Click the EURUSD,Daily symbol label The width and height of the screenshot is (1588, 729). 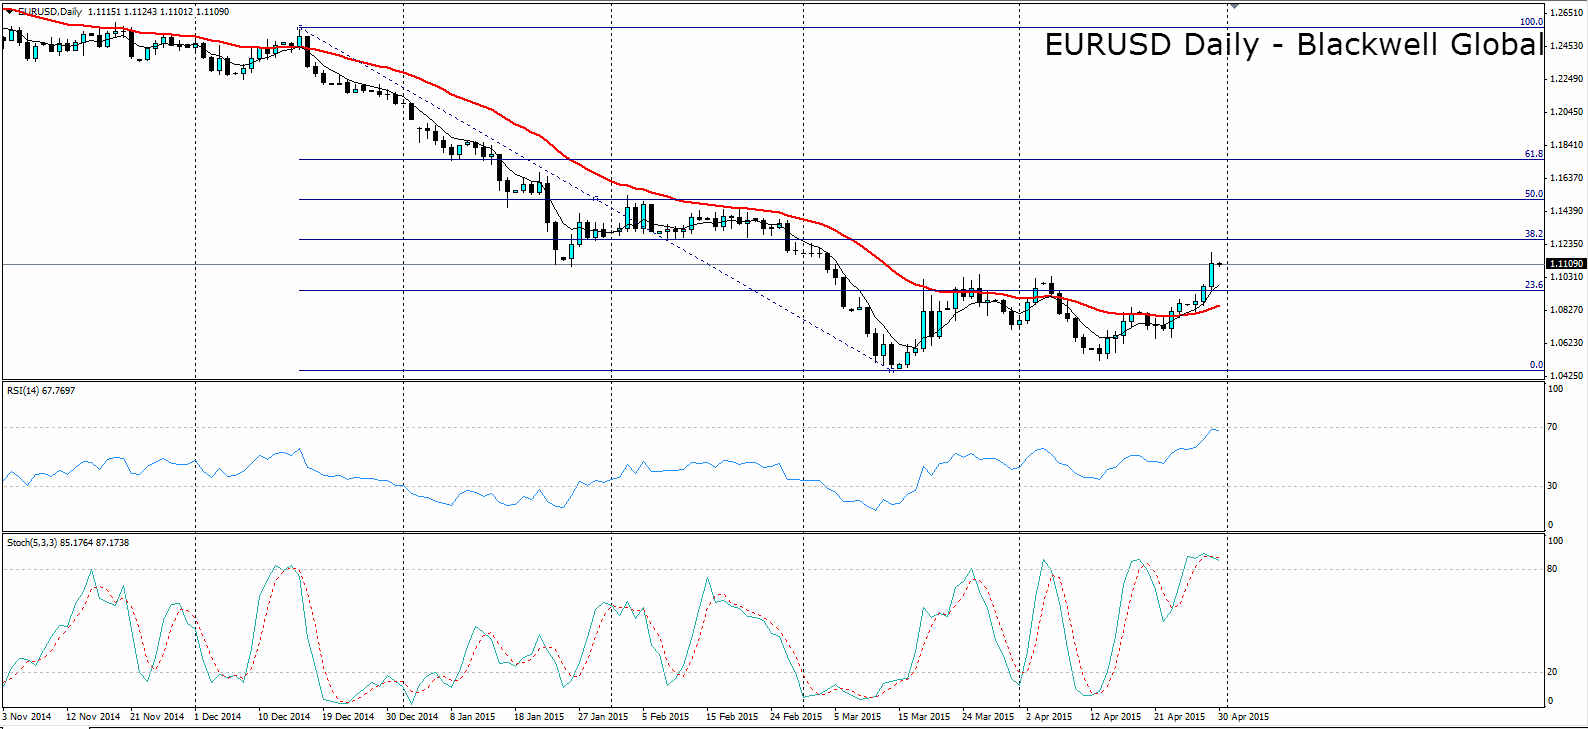click(x=50, y=12)
